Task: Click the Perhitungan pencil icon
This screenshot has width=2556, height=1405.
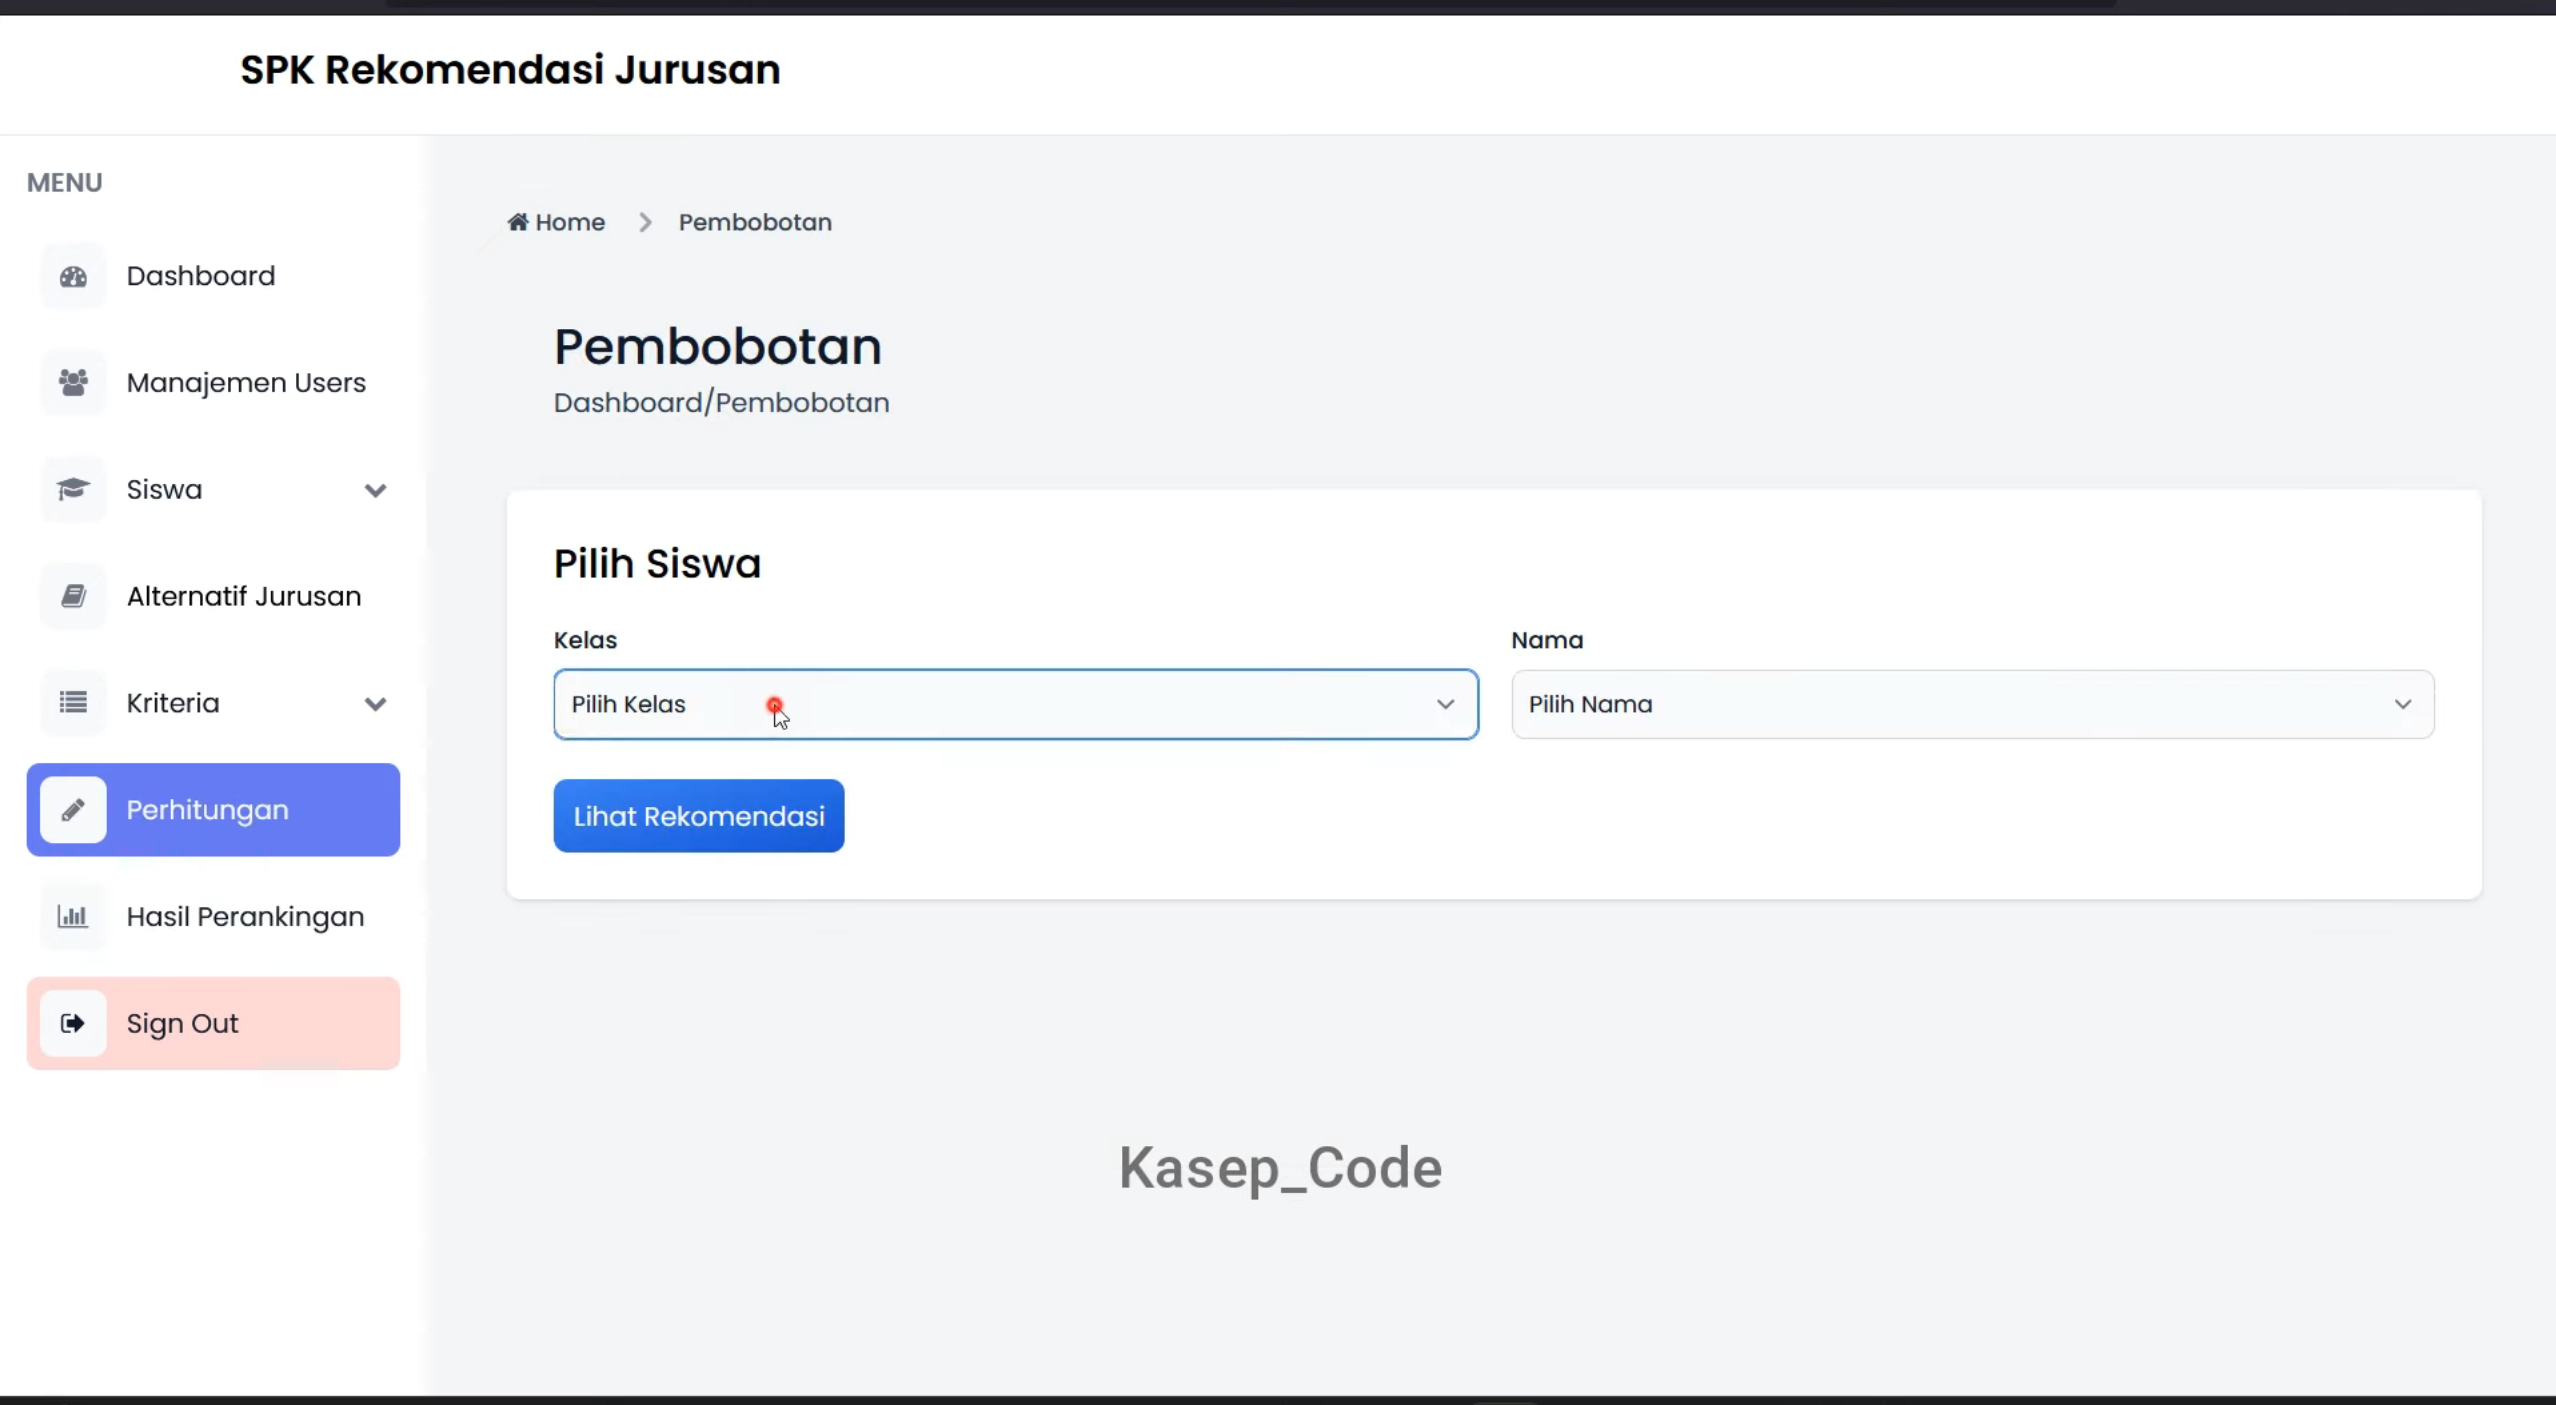Action: click(73, 810)
